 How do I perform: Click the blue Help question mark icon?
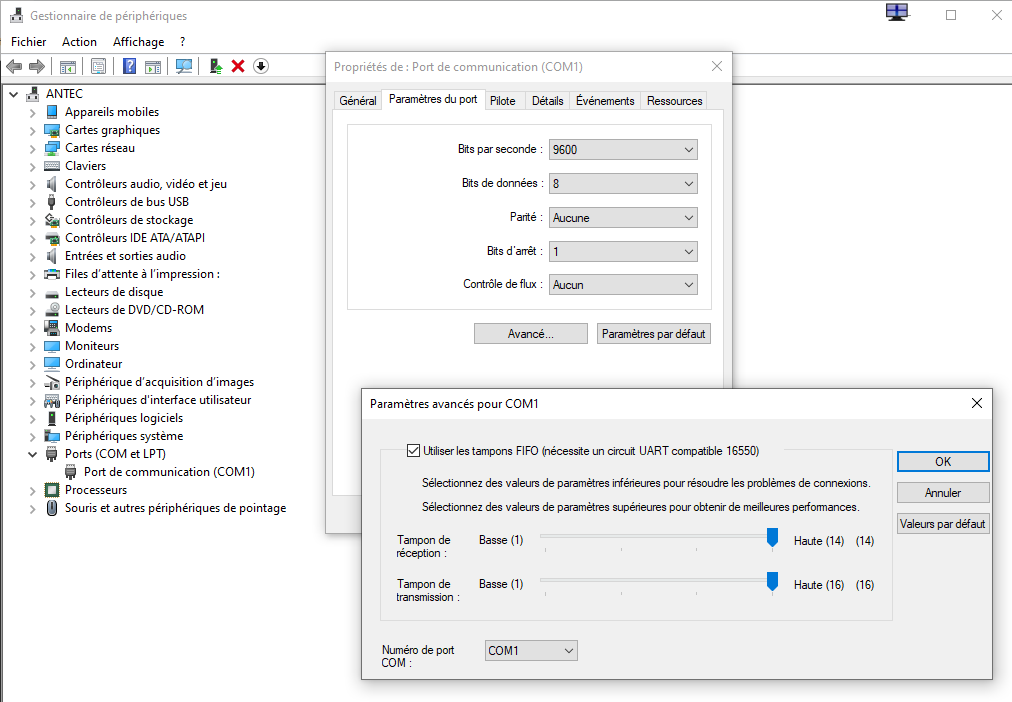pos(130,66)
